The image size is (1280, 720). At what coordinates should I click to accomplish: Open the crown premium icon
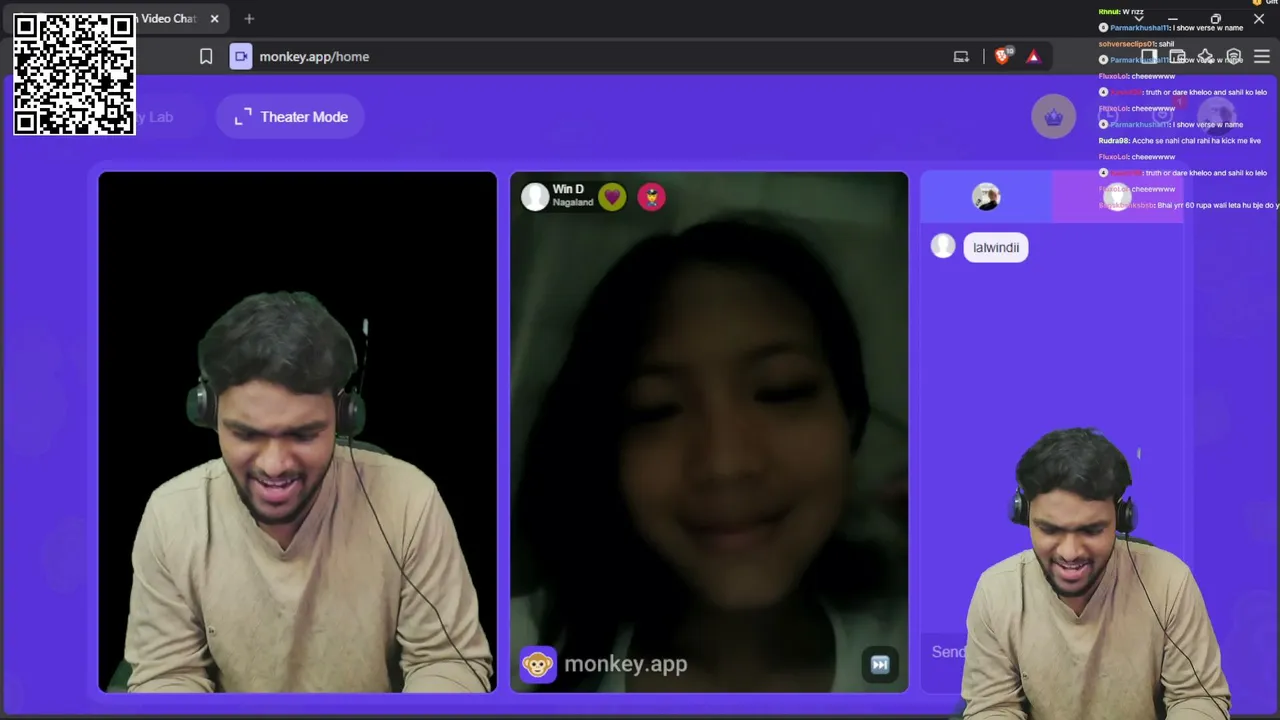click(x=1053, y=117)
